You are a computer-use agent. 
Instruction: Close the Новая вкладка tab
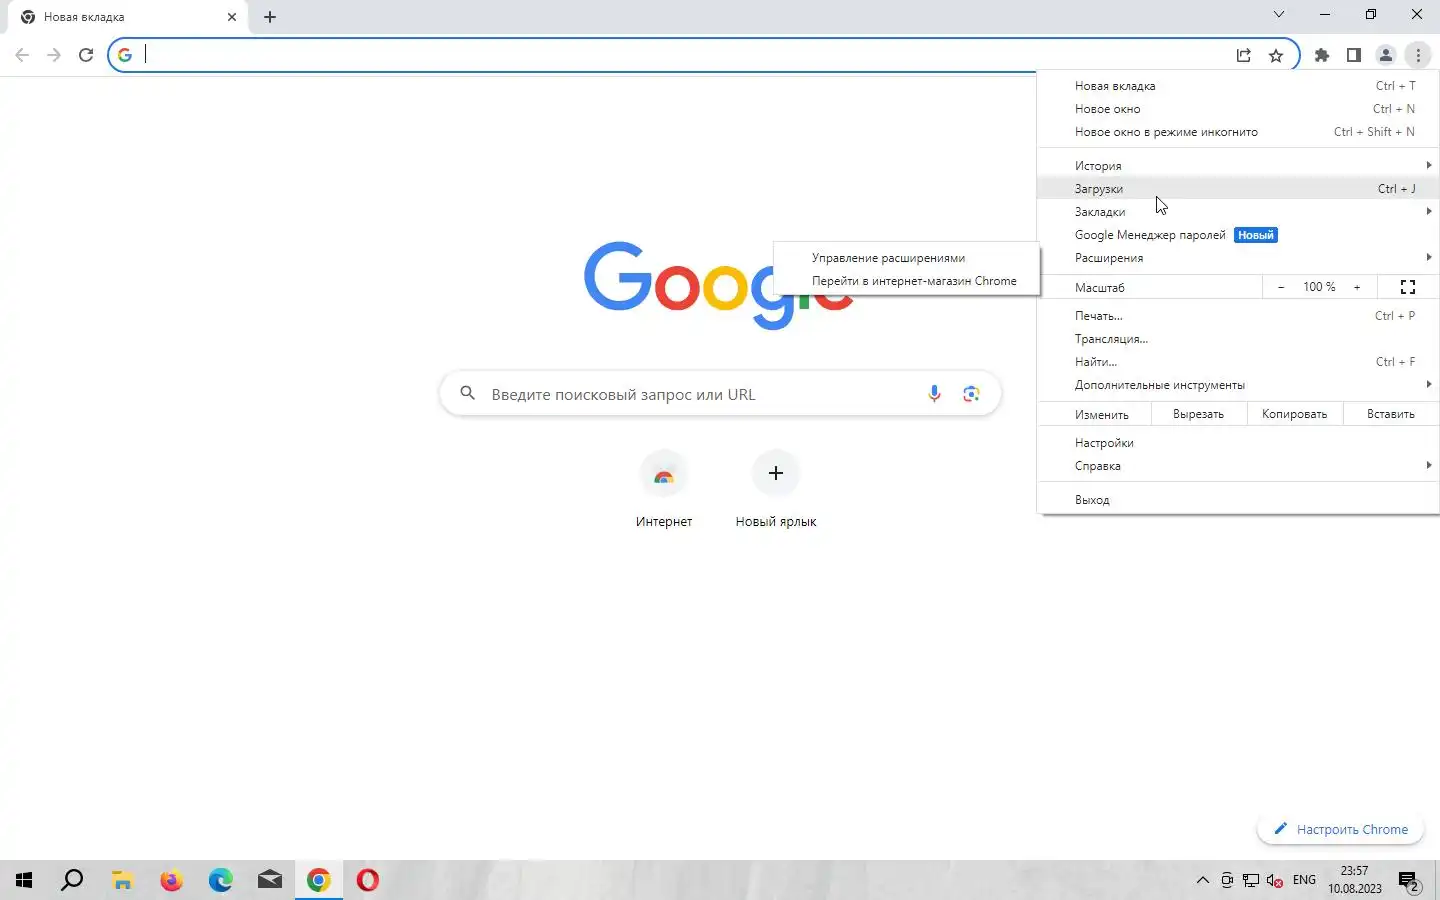[232, 17]
